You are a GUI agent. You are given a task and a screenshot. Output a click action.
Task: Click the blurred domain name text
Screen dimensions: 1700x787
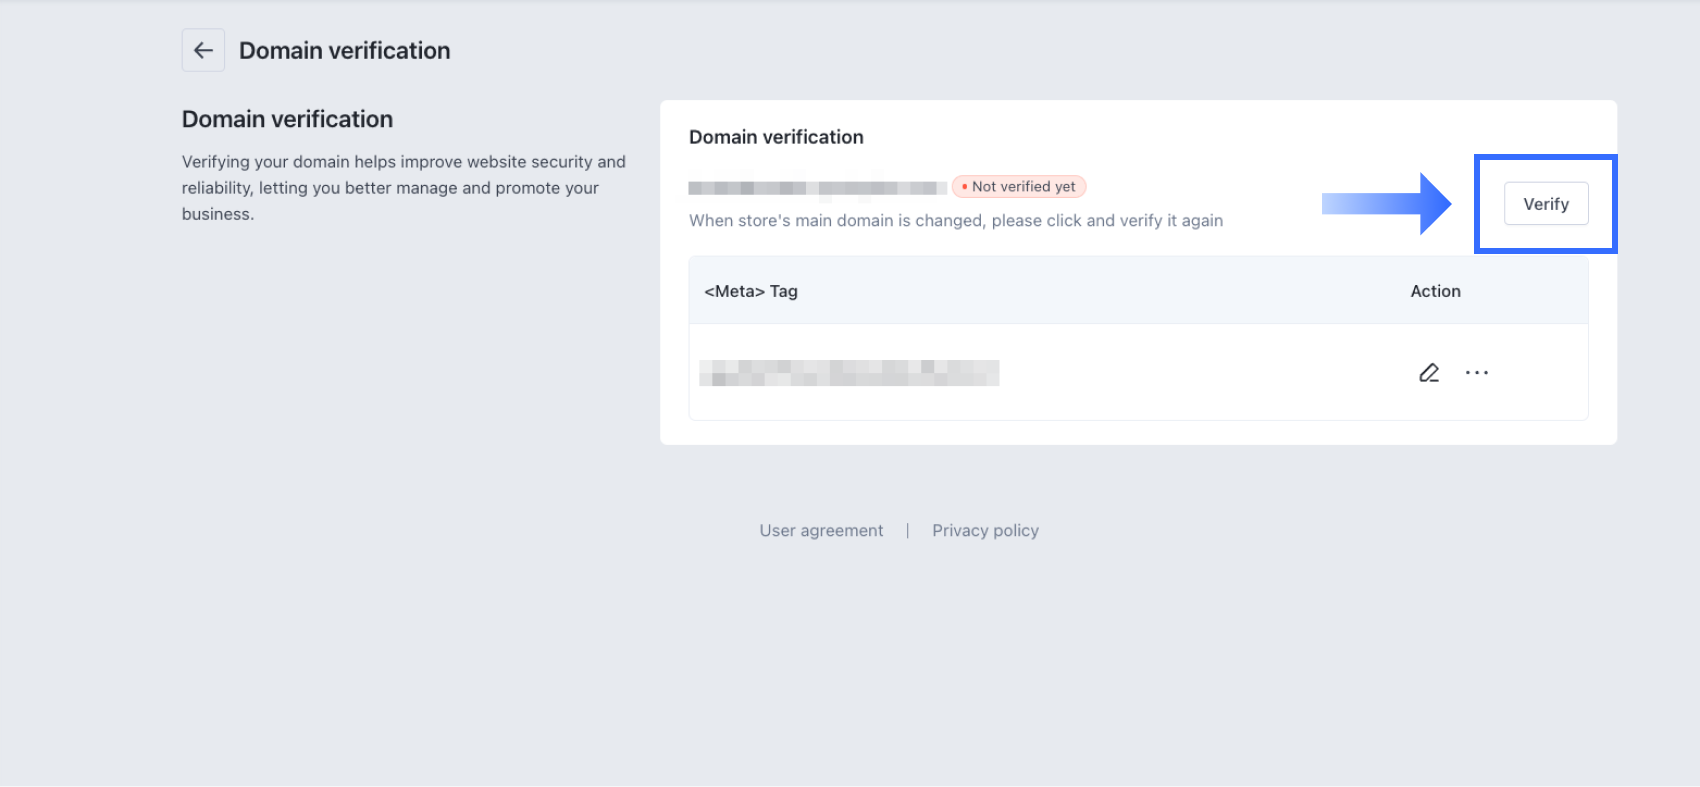pos(817,188)
